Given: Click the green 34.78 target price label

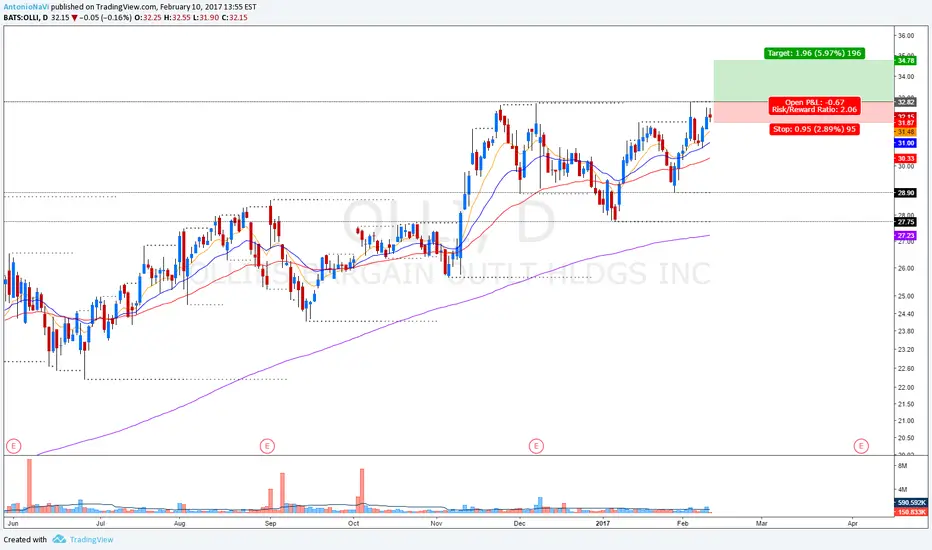Looking at the screenshot, I should pyautogui.click(x=905, y=61).
